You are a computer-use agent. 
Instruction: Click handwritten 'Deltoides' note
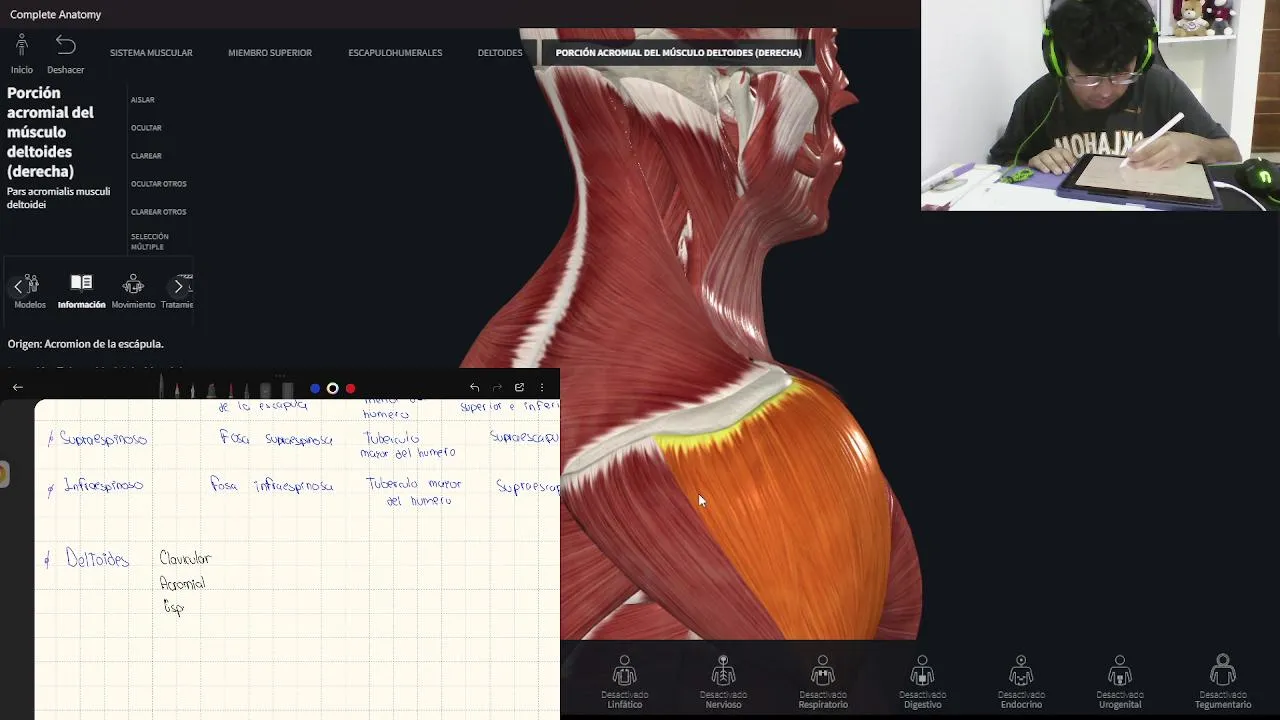click(x=97, y=559)
